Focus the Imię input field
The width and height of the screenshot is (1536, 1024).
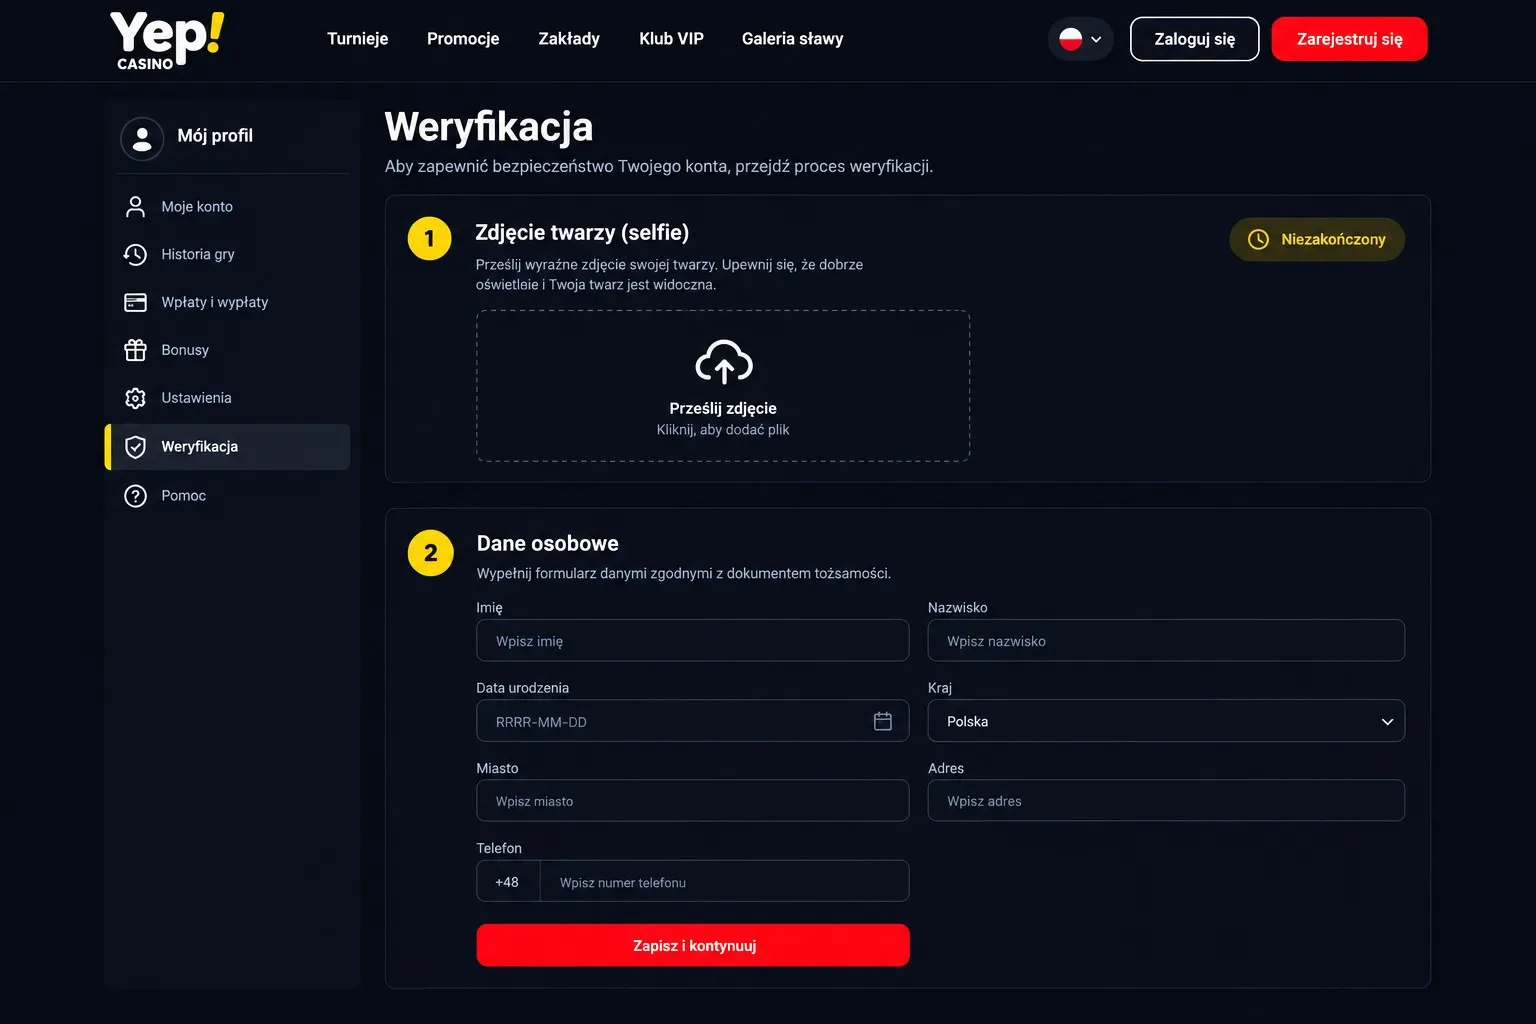pyautogui.click(x=693, y=640)
